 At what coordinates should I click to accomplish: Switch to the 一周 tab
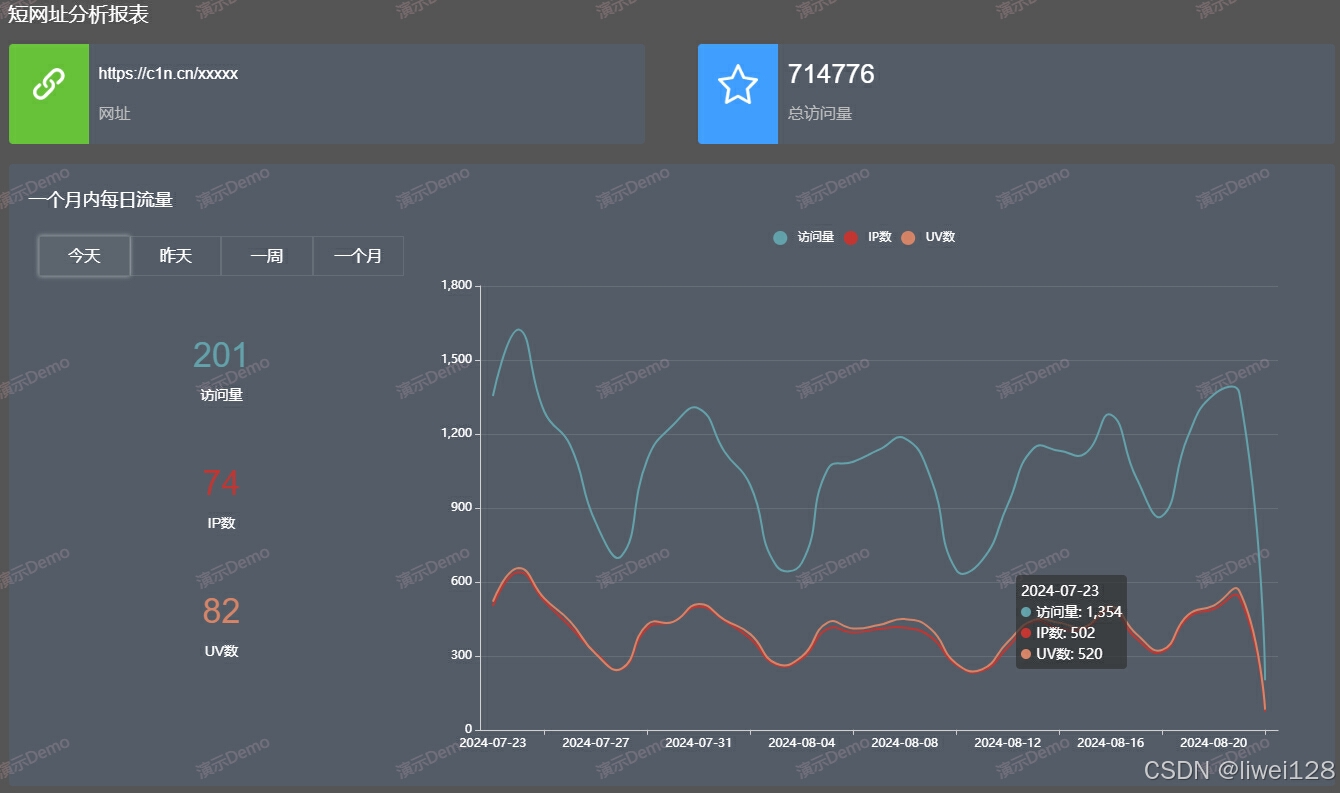[x=267, y=256]
